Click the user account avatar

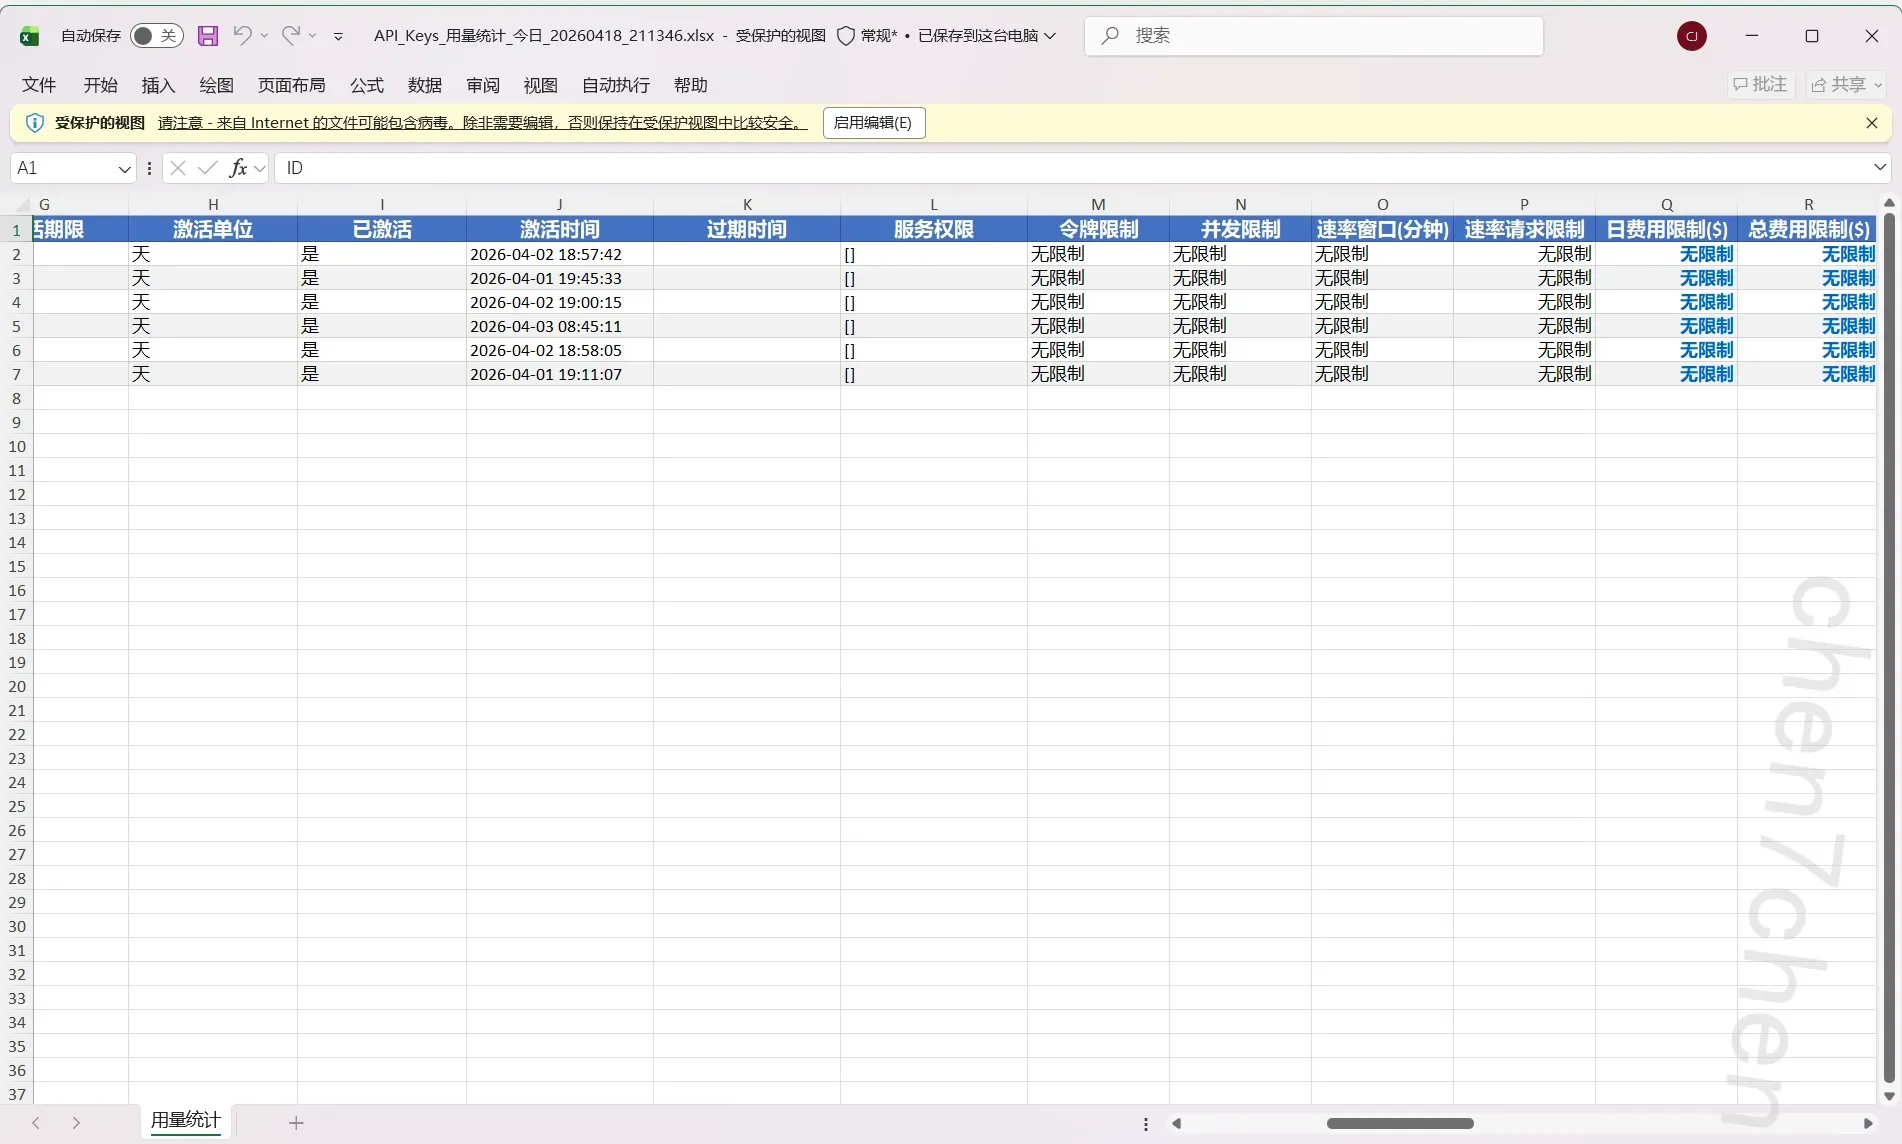(1691, 36)
